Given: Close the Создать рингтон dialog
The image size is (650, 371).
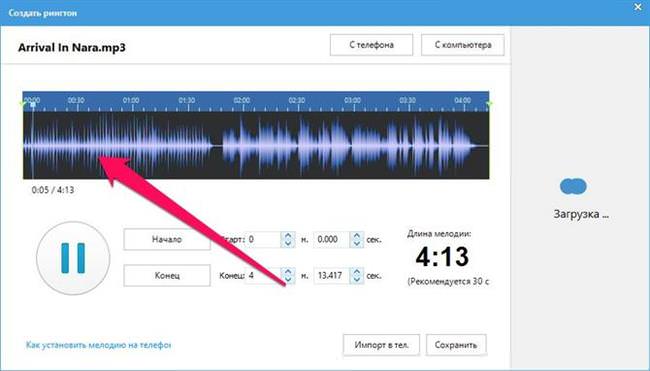Looking at the screenshot, I should point(638,7).
